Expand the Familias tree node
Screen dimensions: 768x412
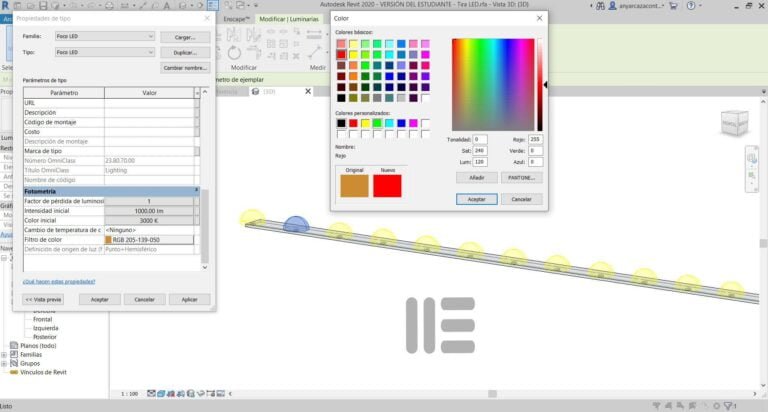[x=5, y=353]
